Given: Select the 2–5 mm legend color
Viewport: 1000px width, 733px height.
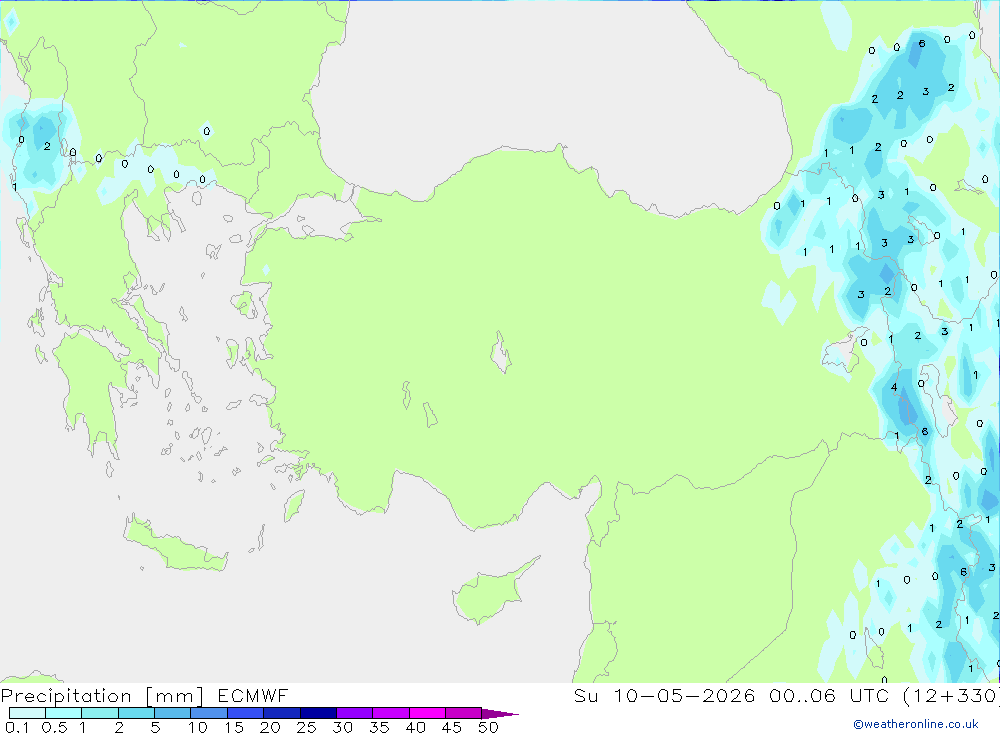Looking at the screenshot, I should pos(136,713).
